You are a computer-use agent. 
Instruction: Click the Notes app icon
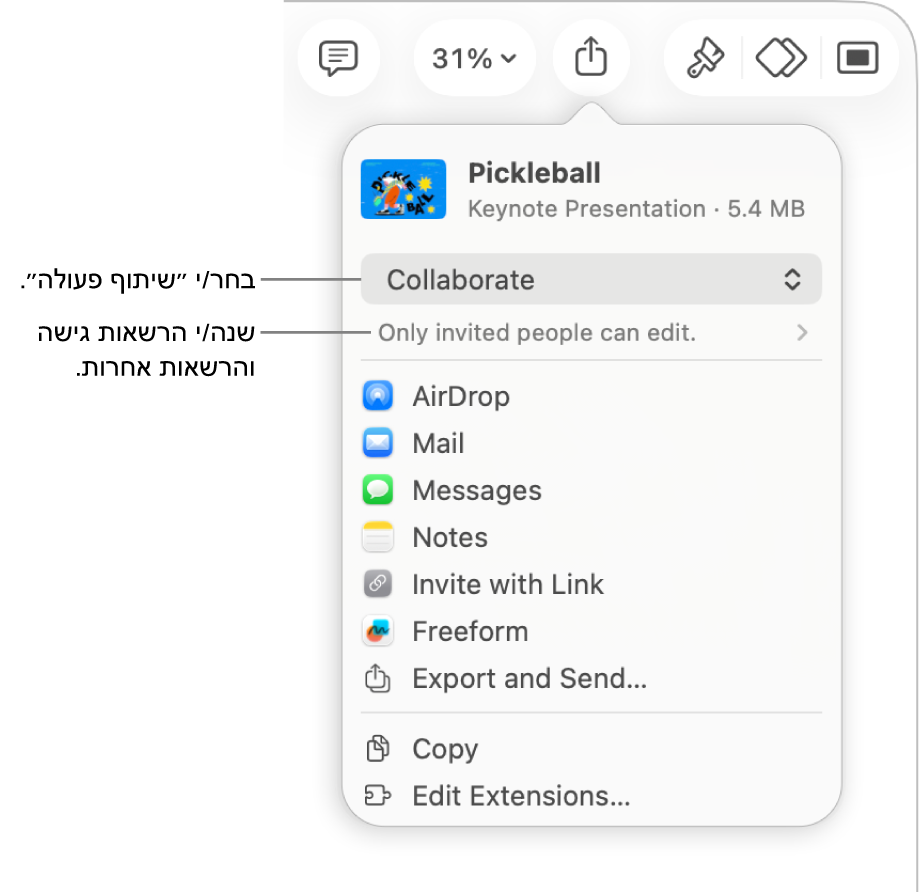378,537
